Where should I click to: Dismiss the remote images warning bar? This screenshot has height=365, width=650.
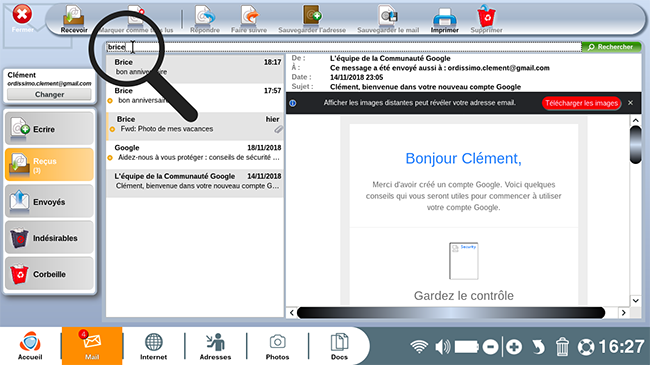click(631, 103)
